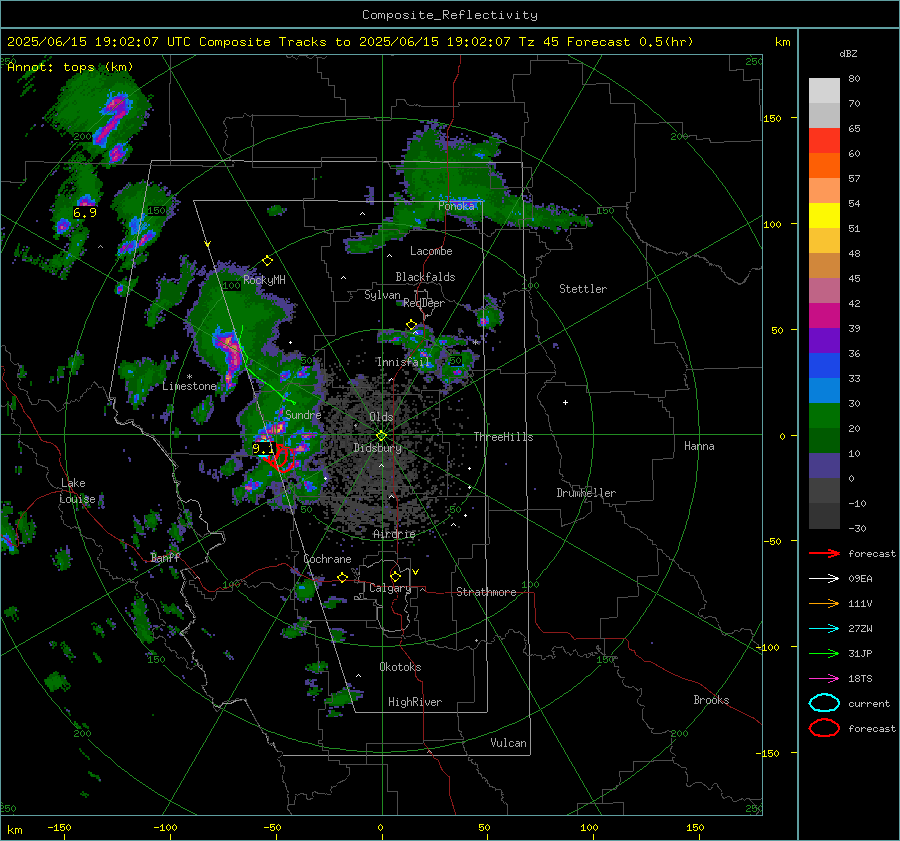
Task: Click the red 65–60 dBZ color swatch
Action: click(824, 141)
